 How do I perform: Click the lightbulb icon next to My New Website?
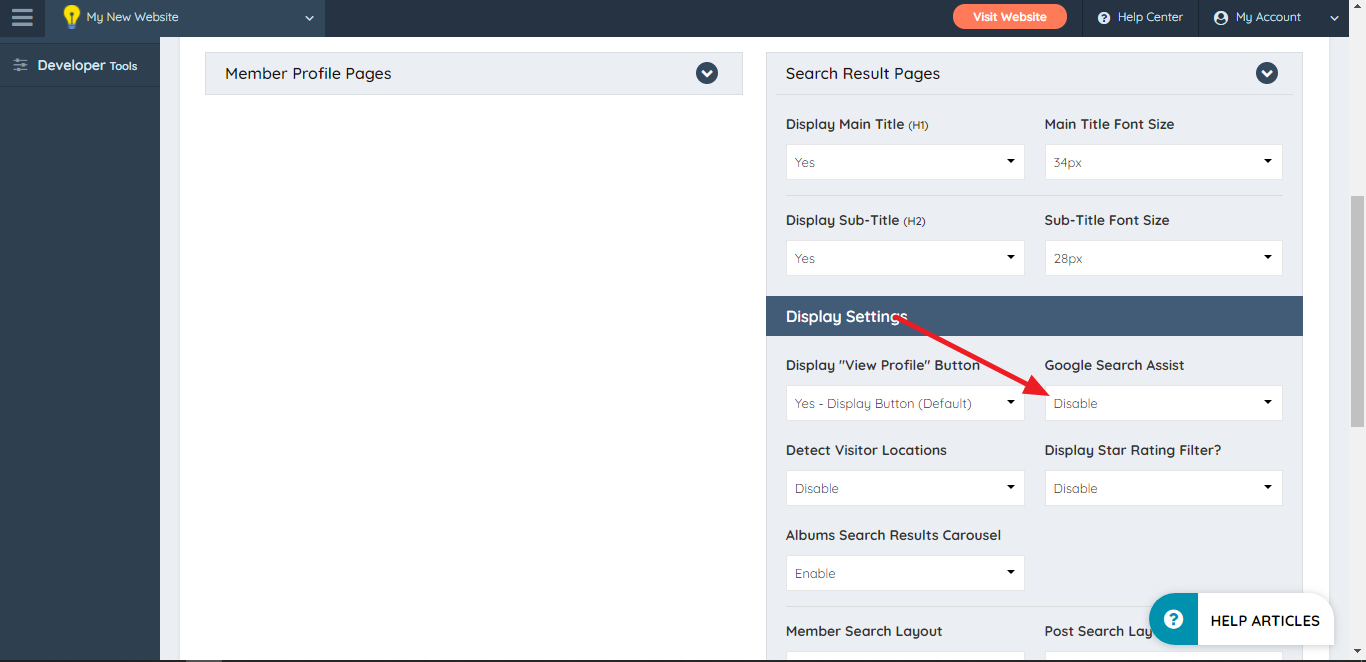(x=70, y=16)
